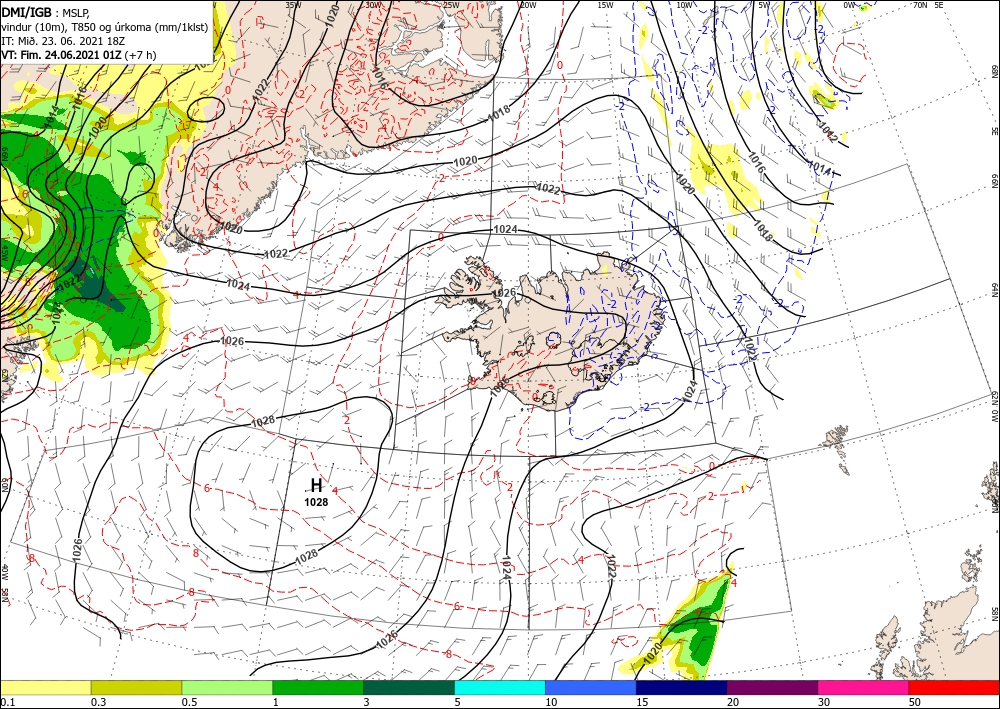Click the olive 0.3 legend color segment
Viewport: 1000px width, 709px height.
coord(136,687)
